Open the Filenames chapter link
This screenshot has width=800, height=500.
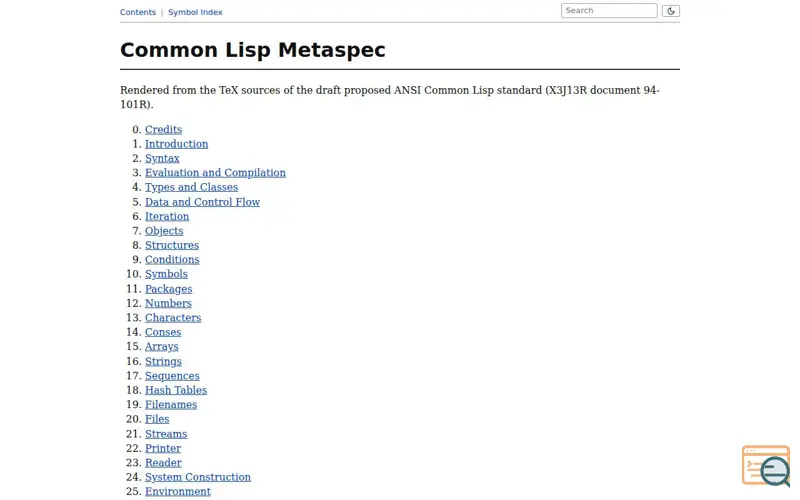point(171,405)
